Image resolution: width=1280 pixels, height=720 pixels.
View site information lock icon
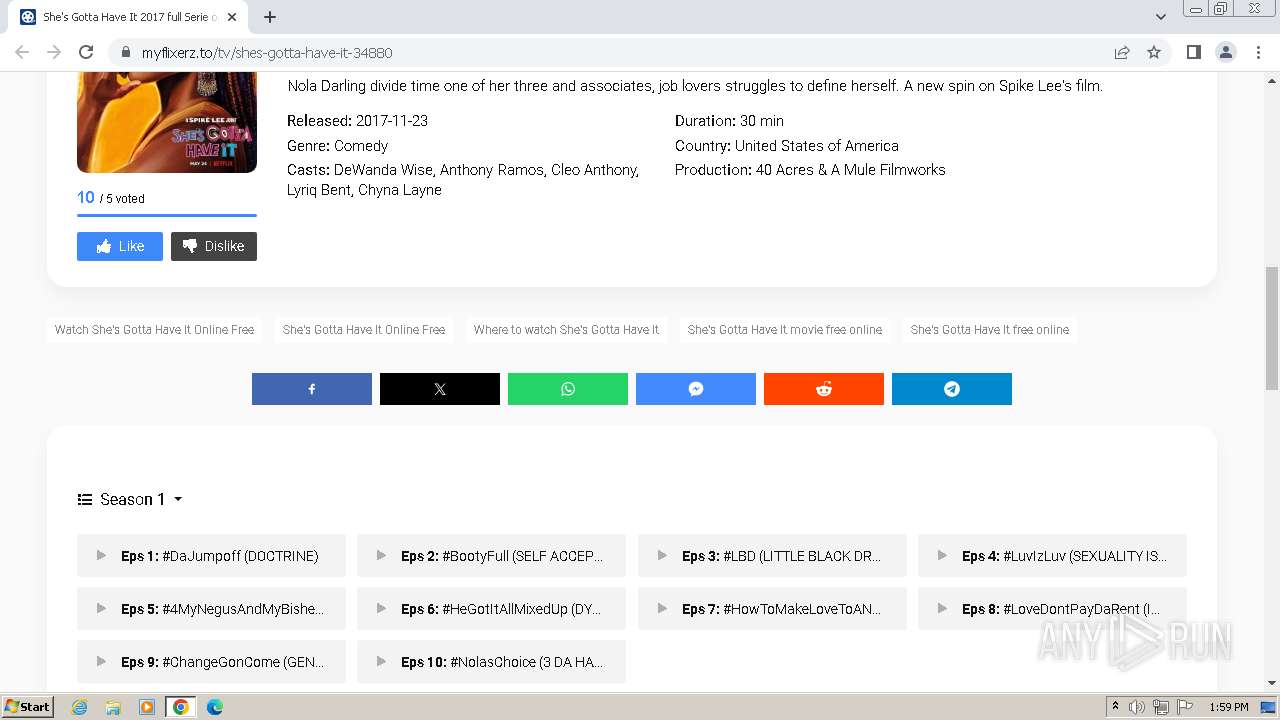click(x=126, y=52)
